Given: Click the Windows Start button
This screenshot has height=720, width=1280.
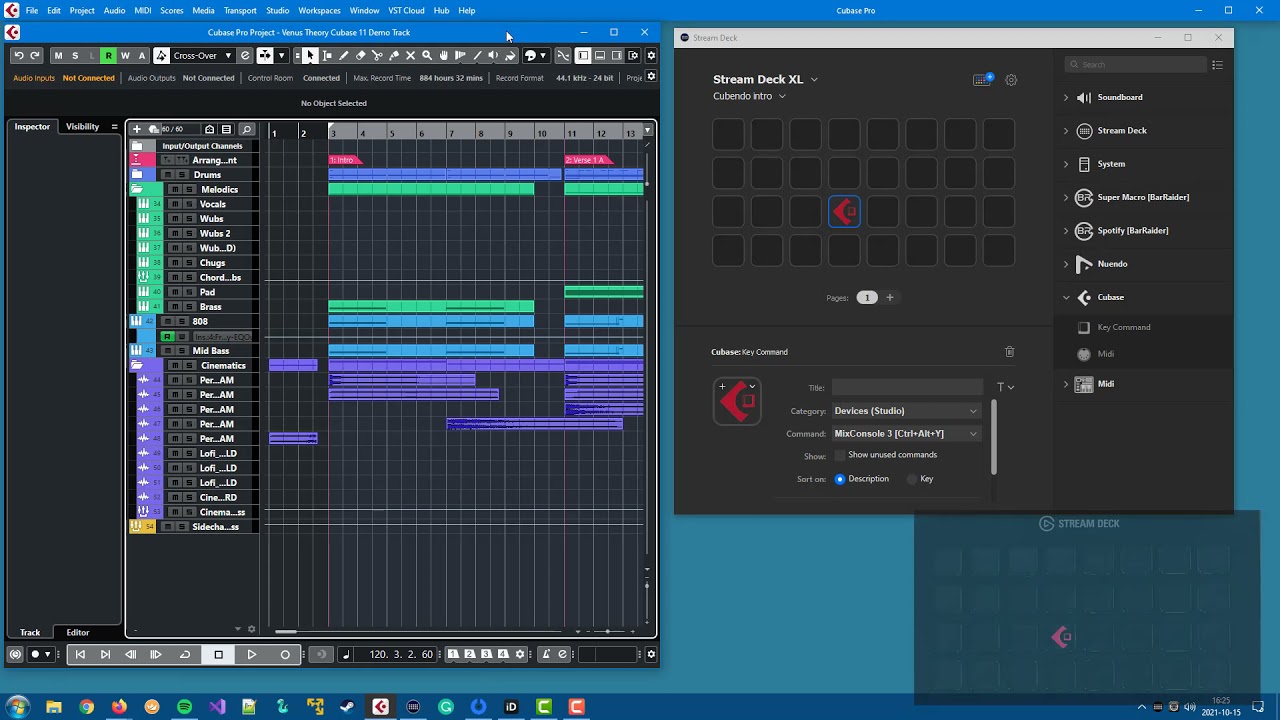Looking at the screenshot, I should [18, 707].
